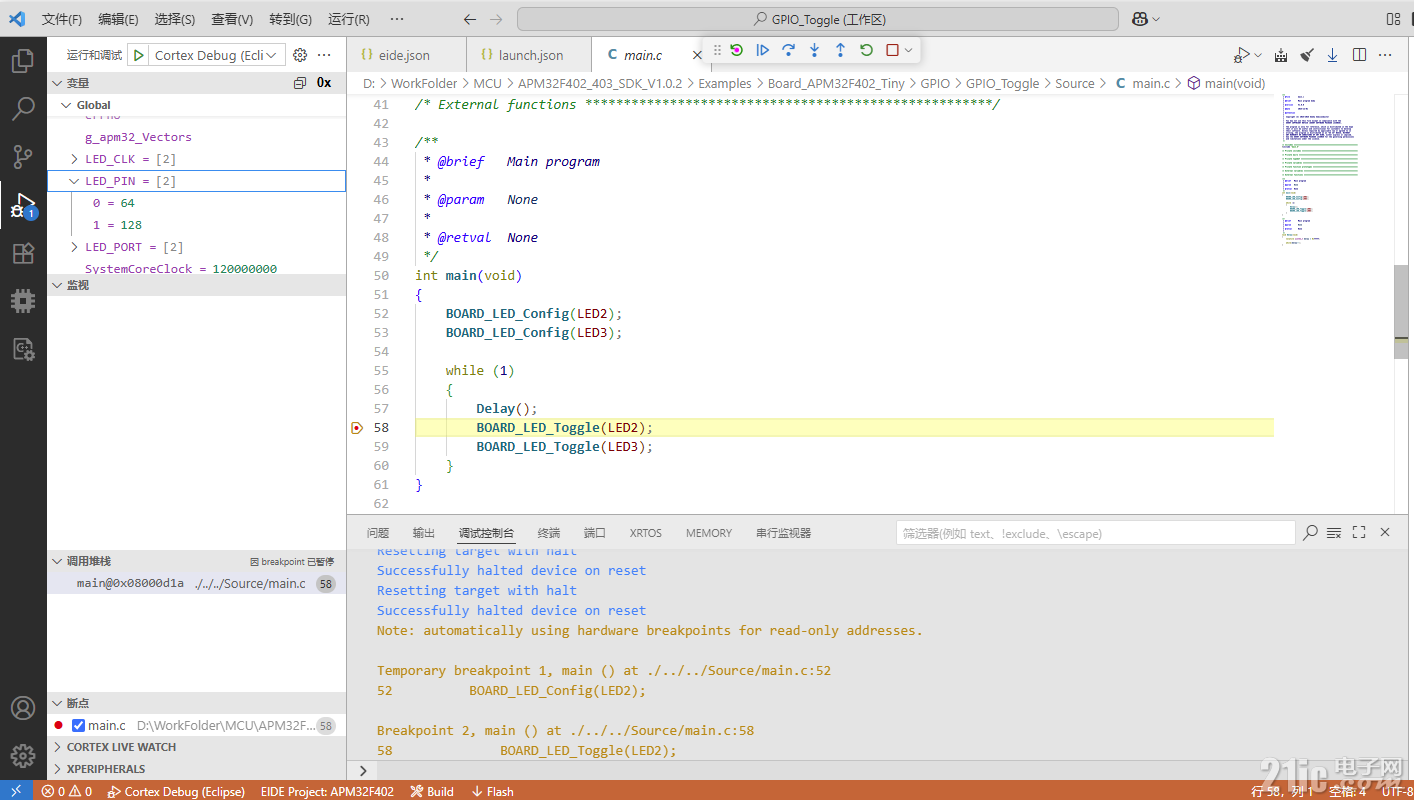
Task: Switch to the 终端 panel tab
Action: click(x=549, y=533)
